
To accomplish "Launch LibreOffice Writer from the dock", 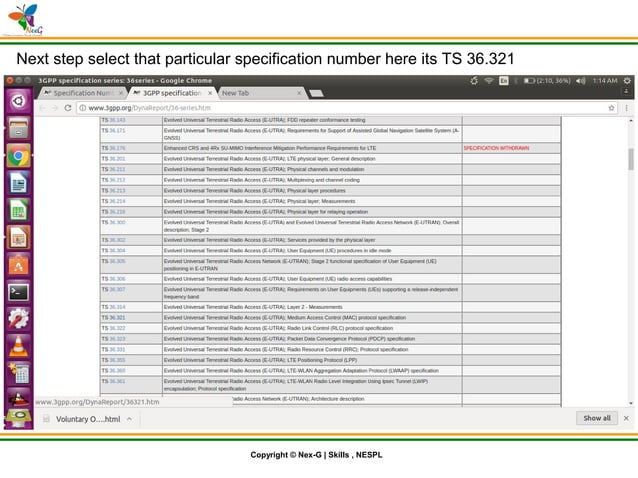I will (18, 184).
